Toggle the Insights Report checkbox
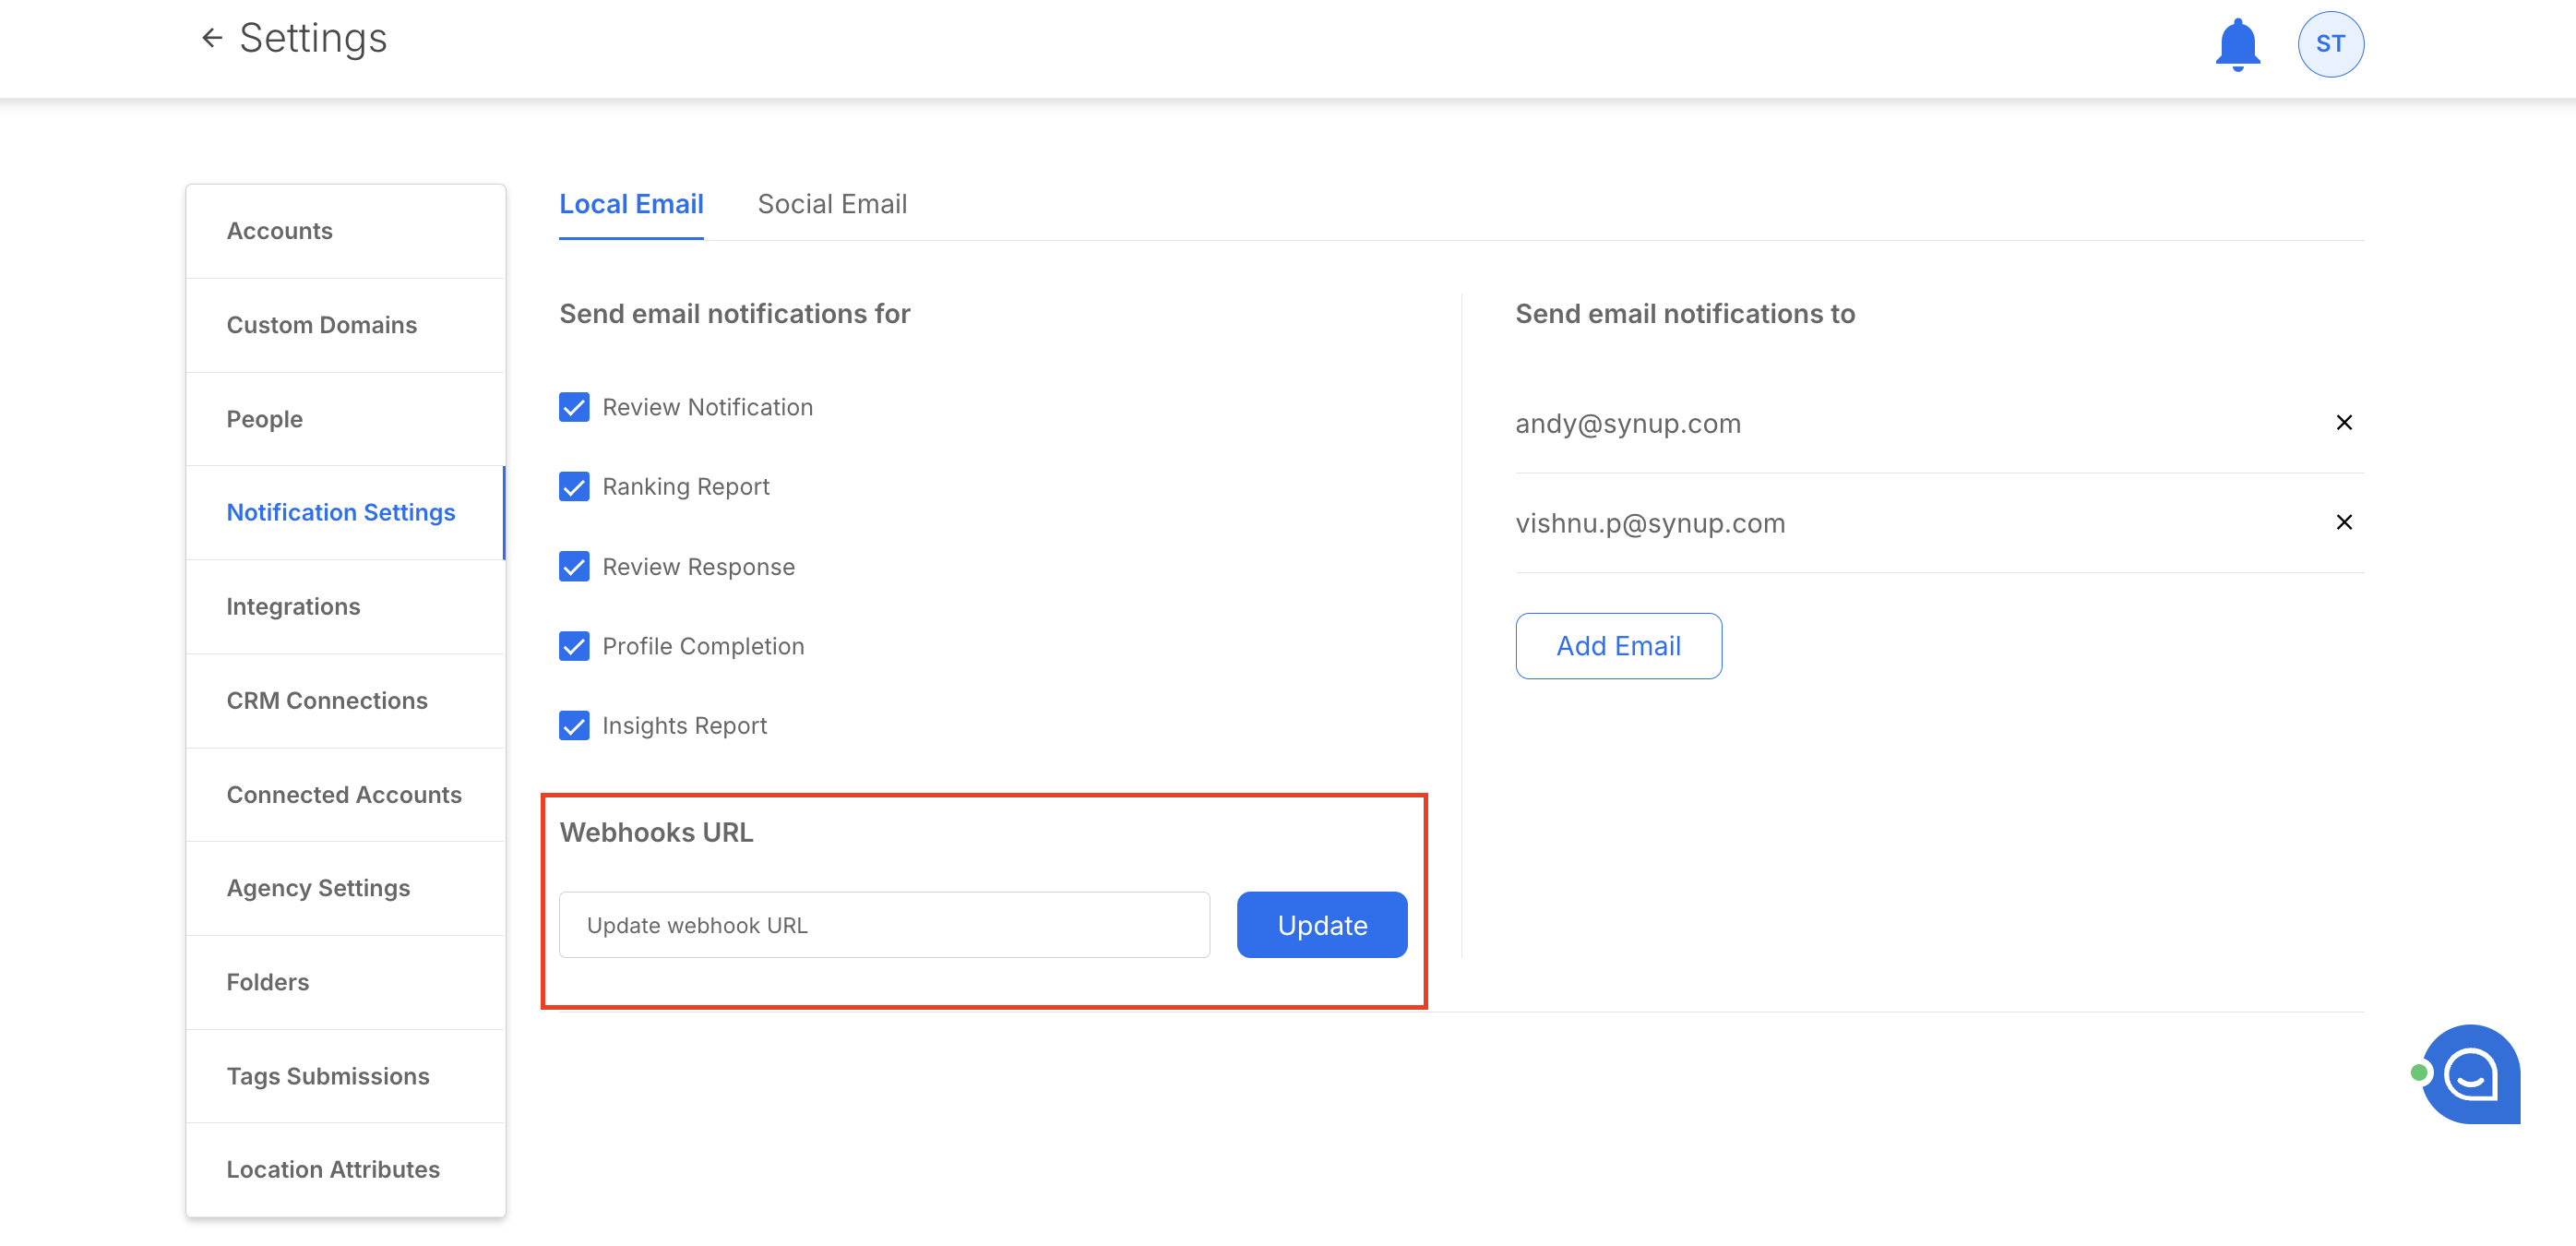This screenshot has height=1246, width=2576. tap(574, 726)
